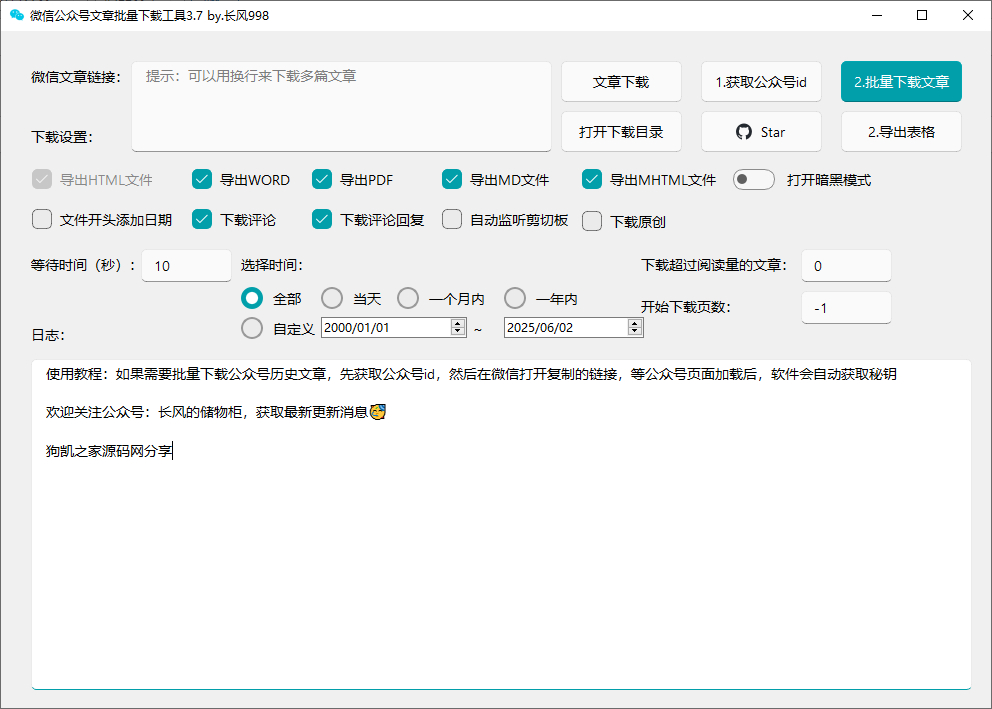Select the 一年内 time range option

514,297
